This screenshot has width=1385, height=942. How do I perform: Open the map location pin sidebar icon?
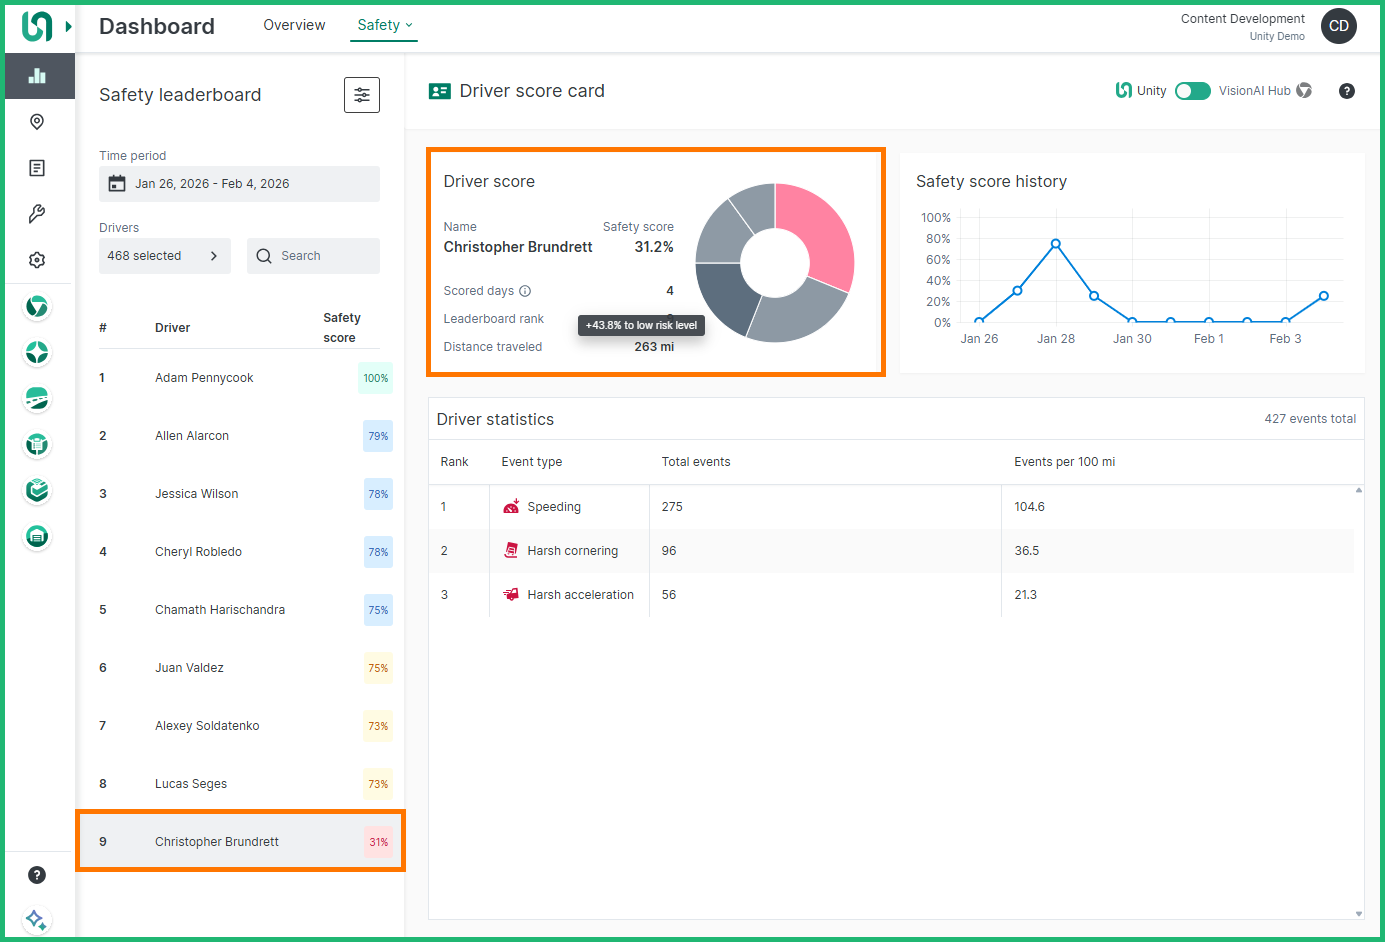(37, 122)
